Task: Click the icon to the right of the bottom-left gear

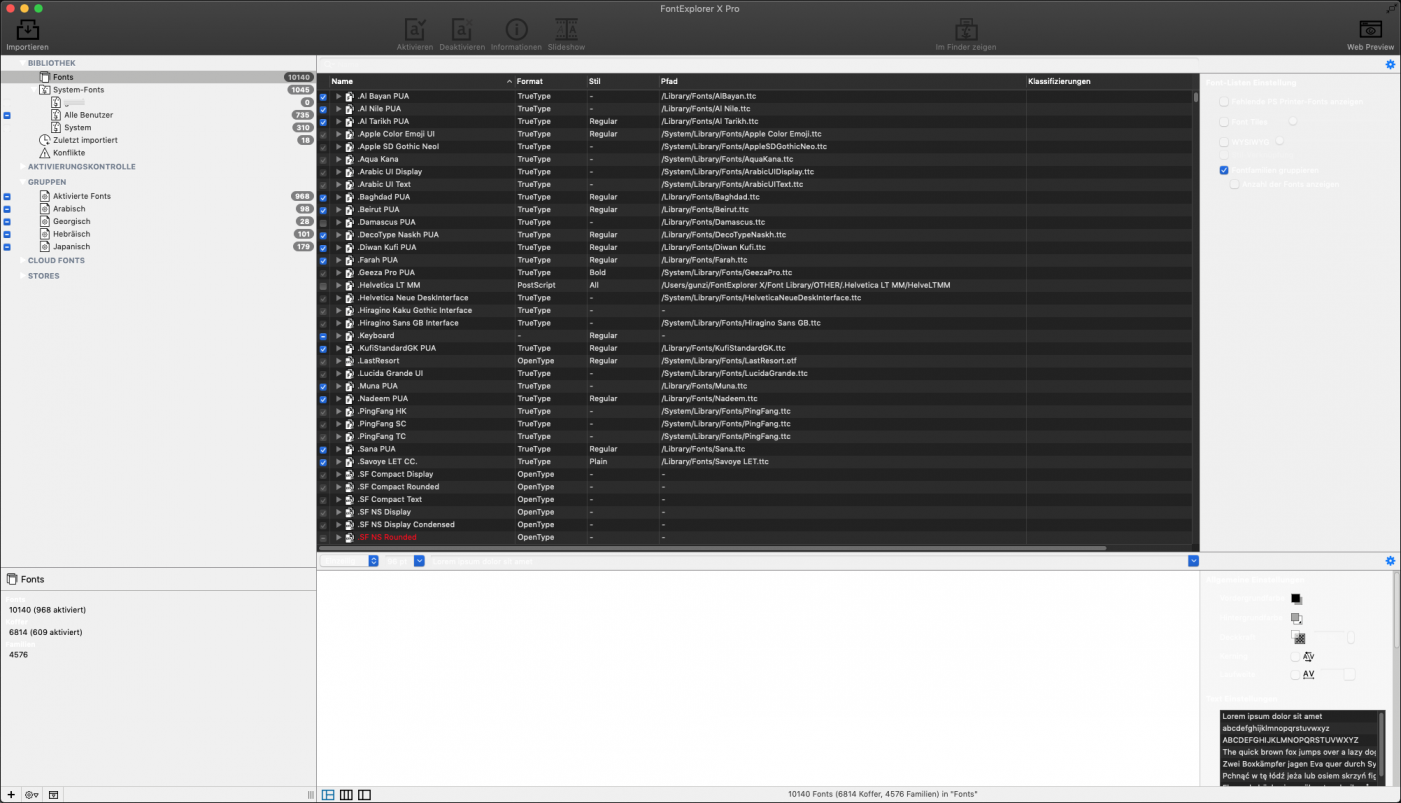Action: point(53,795)
